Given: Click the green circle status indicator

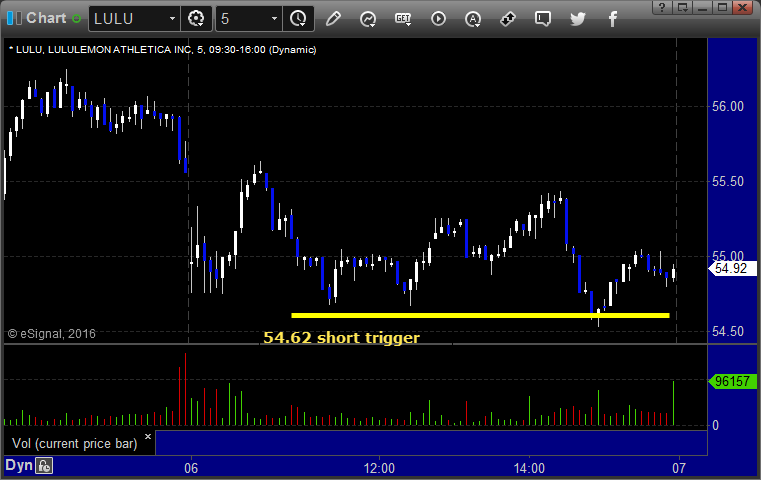Looking at the screenshot, I should (x=76, y=19).
